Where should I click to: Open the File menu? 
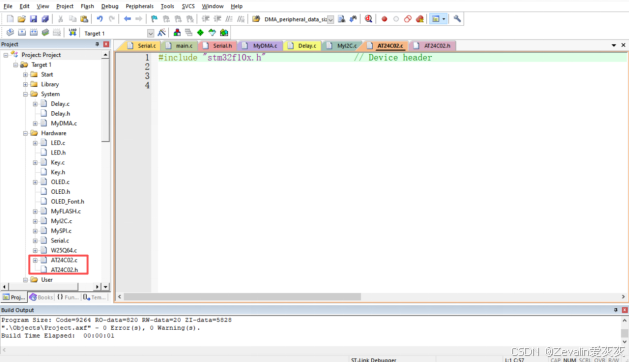pos(8,6)
